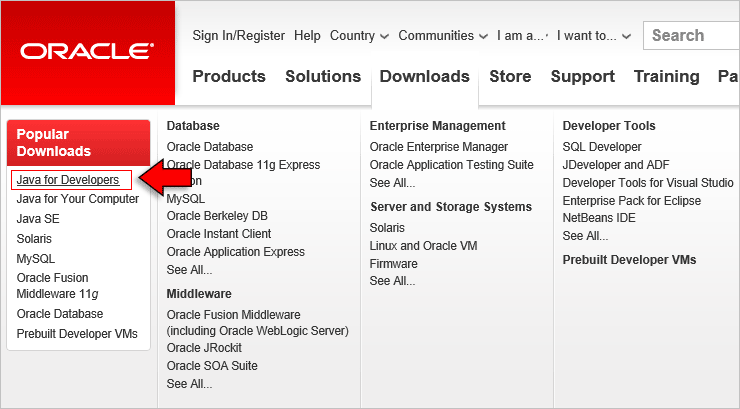Open Oracle SOA Suite link
The width and height of the screenshot is (740, 409).
point(212,366)
